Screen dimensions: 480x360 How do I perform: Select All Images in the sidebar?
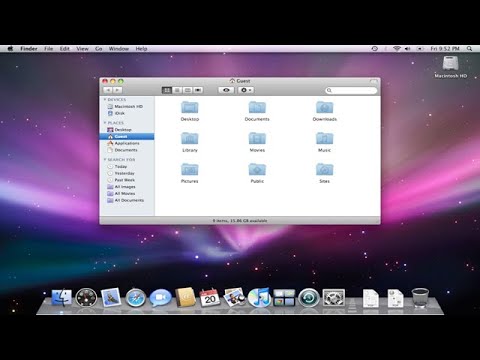[x=127, y=187]
